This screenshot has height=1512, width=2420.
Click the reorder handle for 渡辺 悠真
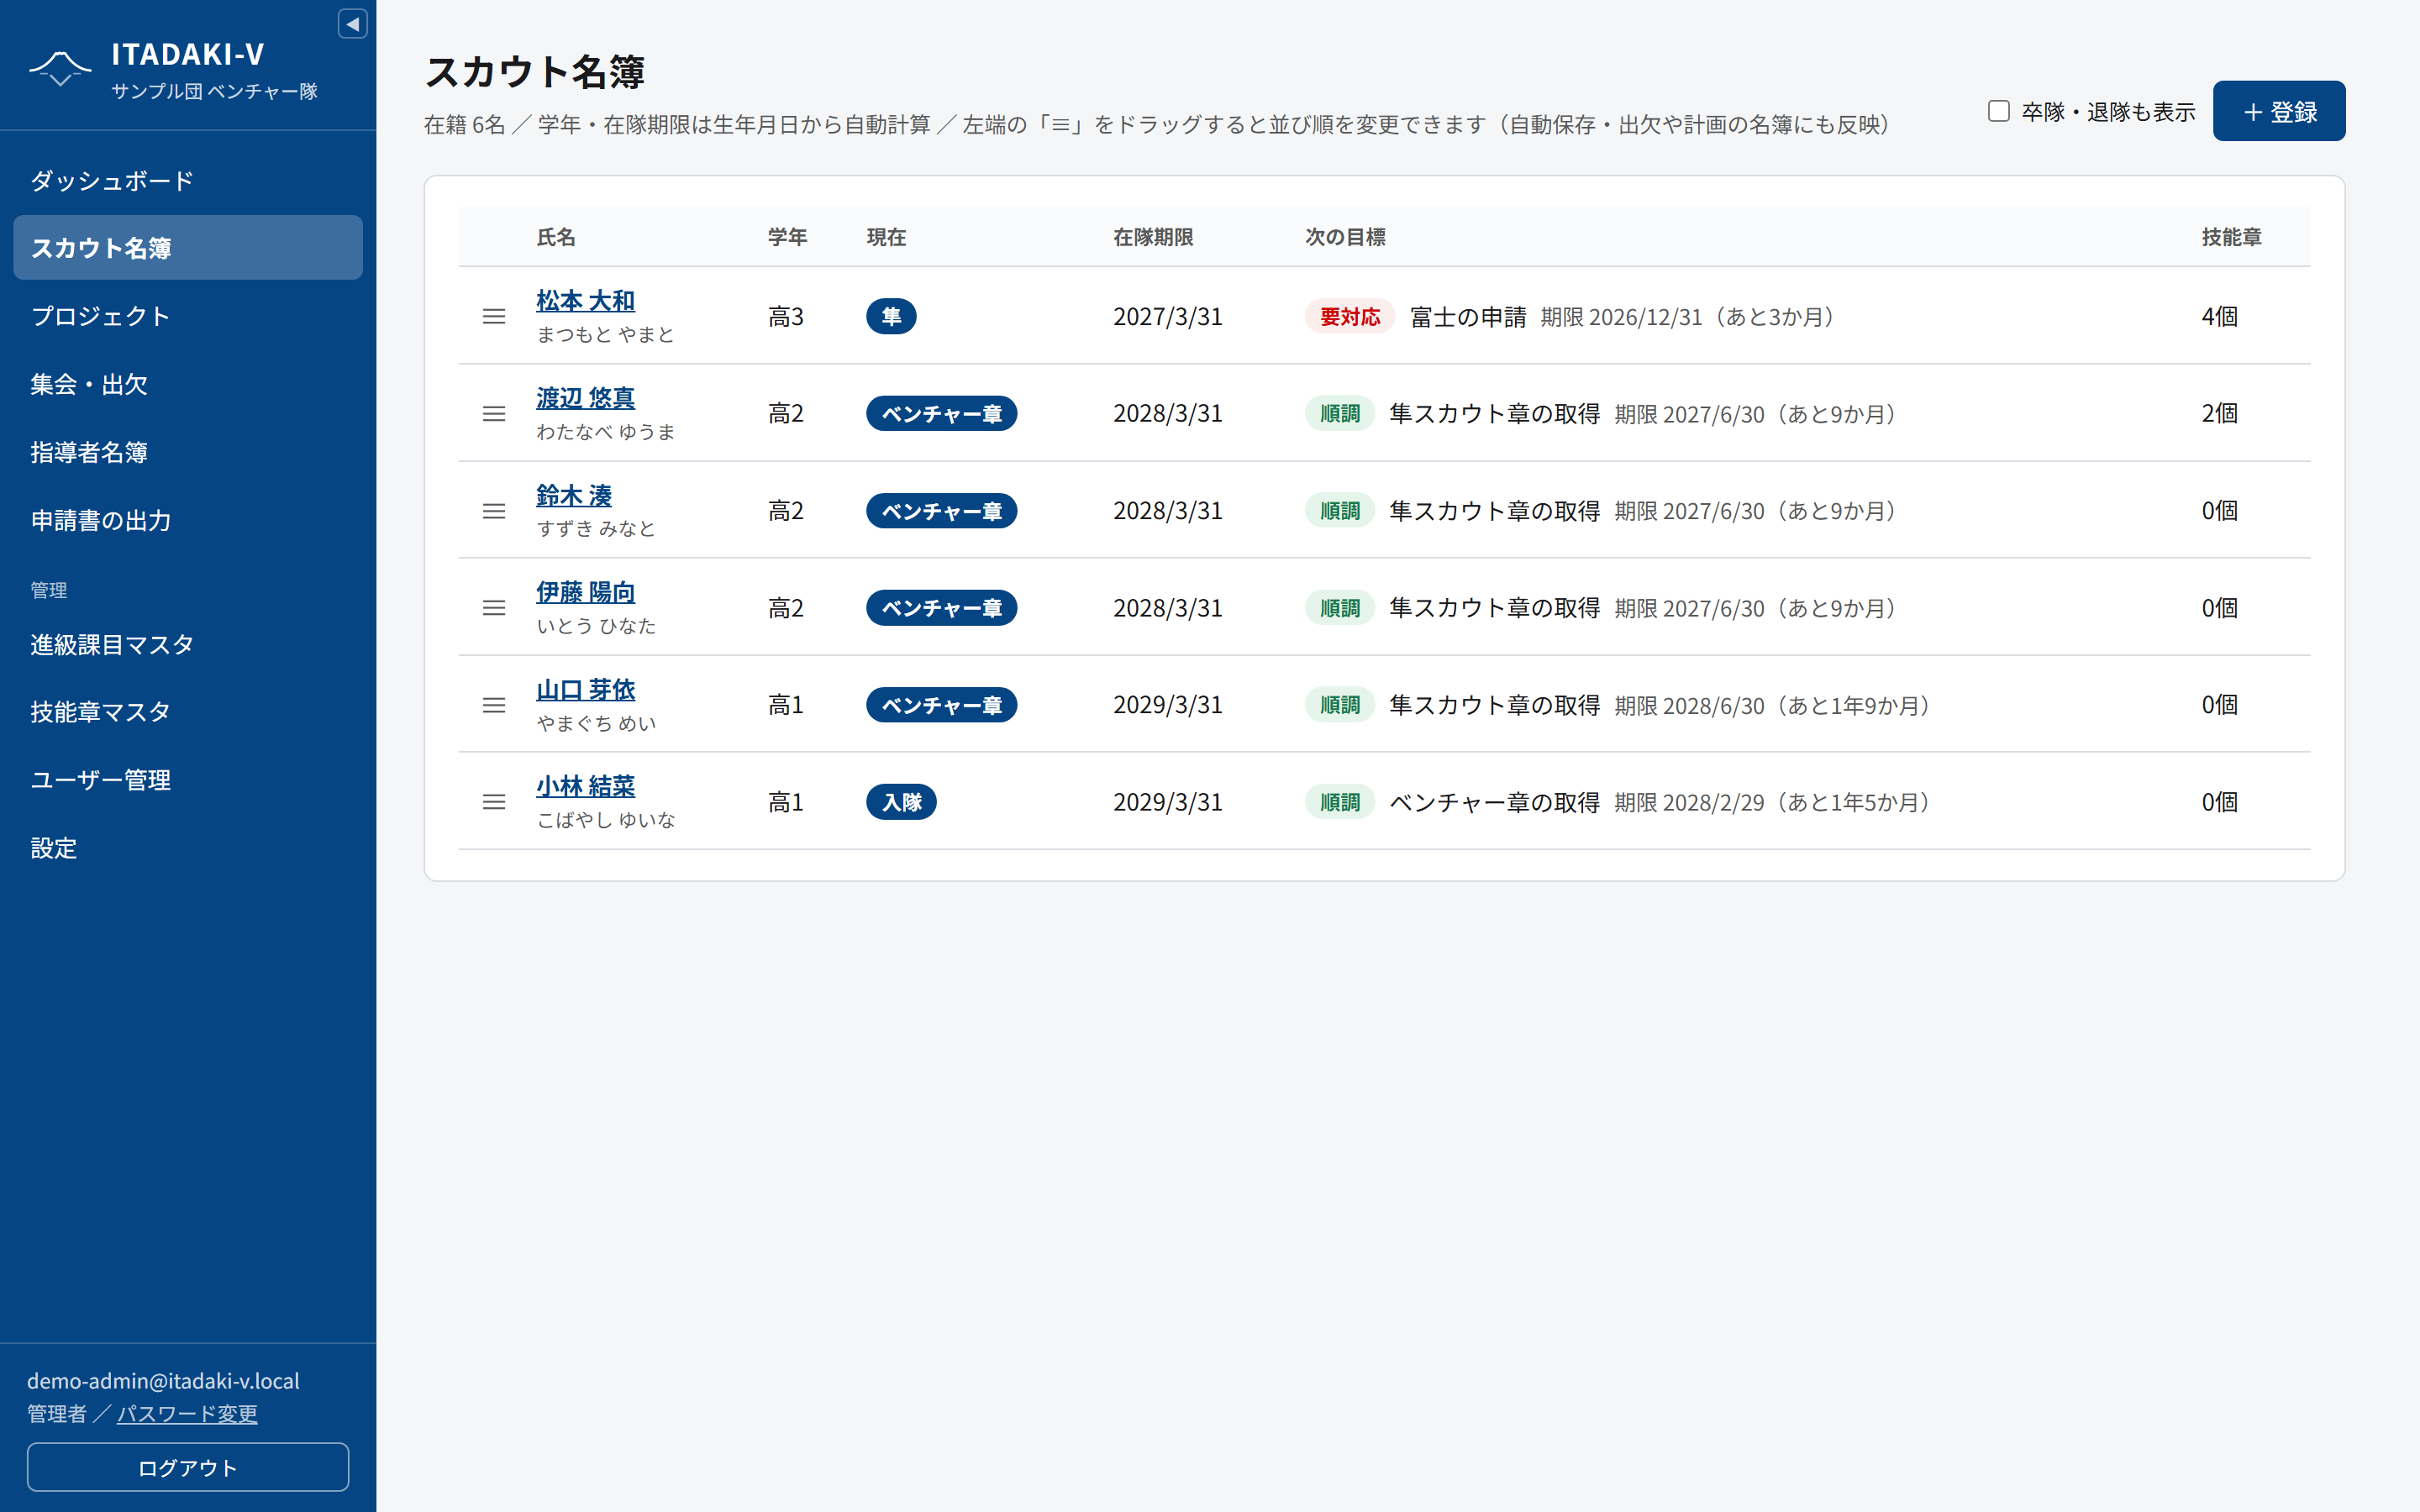click(494, 413)
